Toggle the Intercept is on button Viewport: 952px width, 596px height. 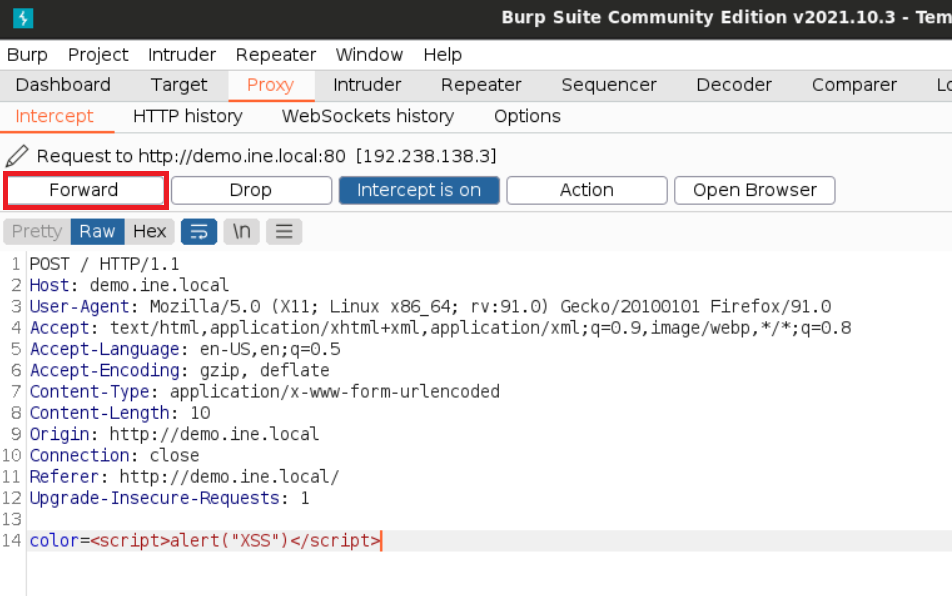click(x=419, y=190)
